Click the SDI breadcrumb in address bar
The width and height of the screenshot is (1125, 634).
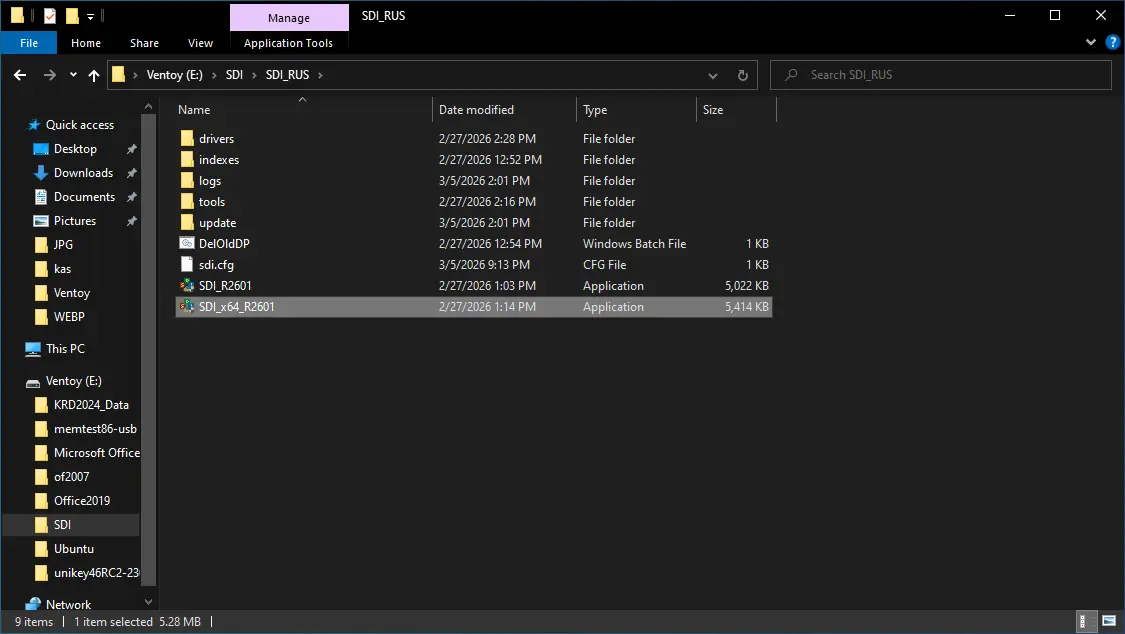pyautogui.click(x=234, y=75)
